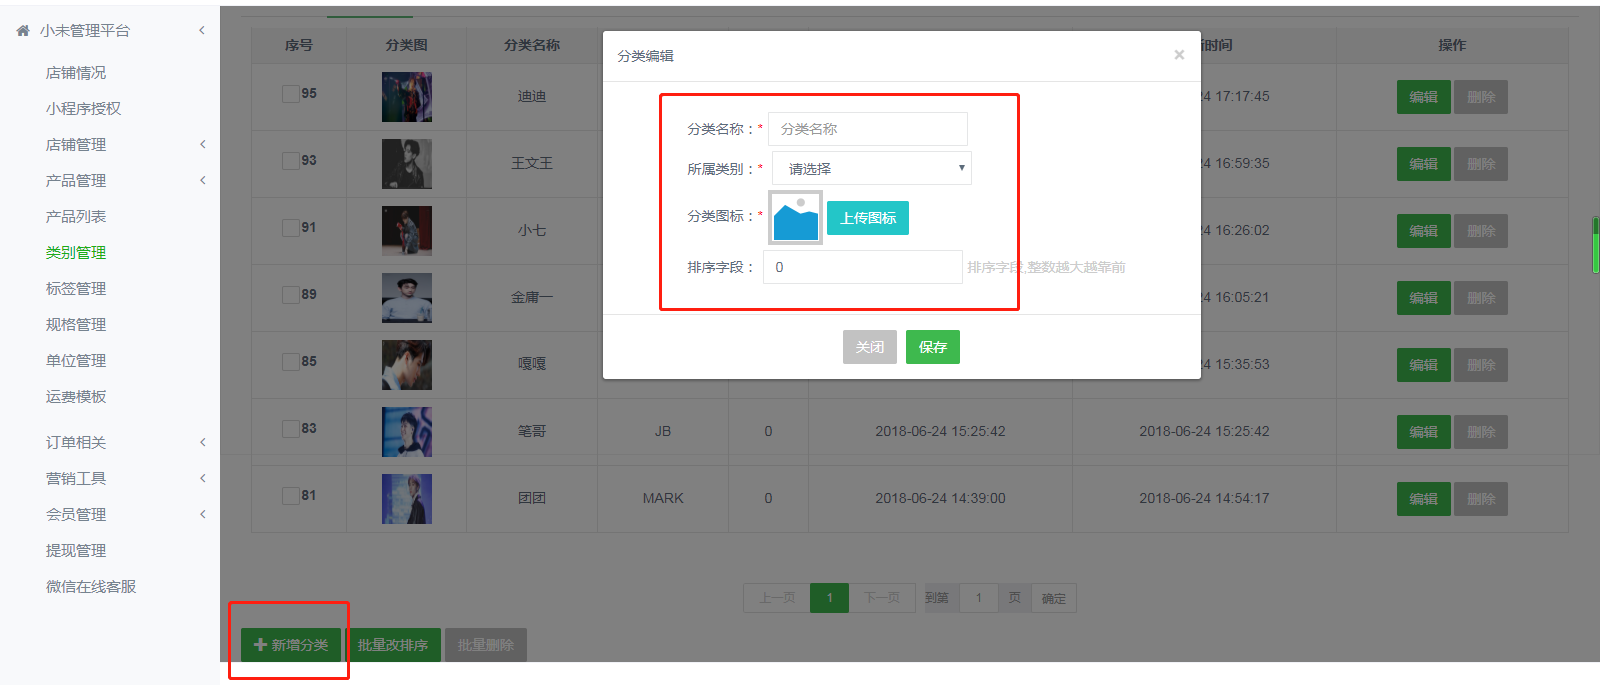Click the 编辑 button for 笔哥 row

tap(1423, 432)
